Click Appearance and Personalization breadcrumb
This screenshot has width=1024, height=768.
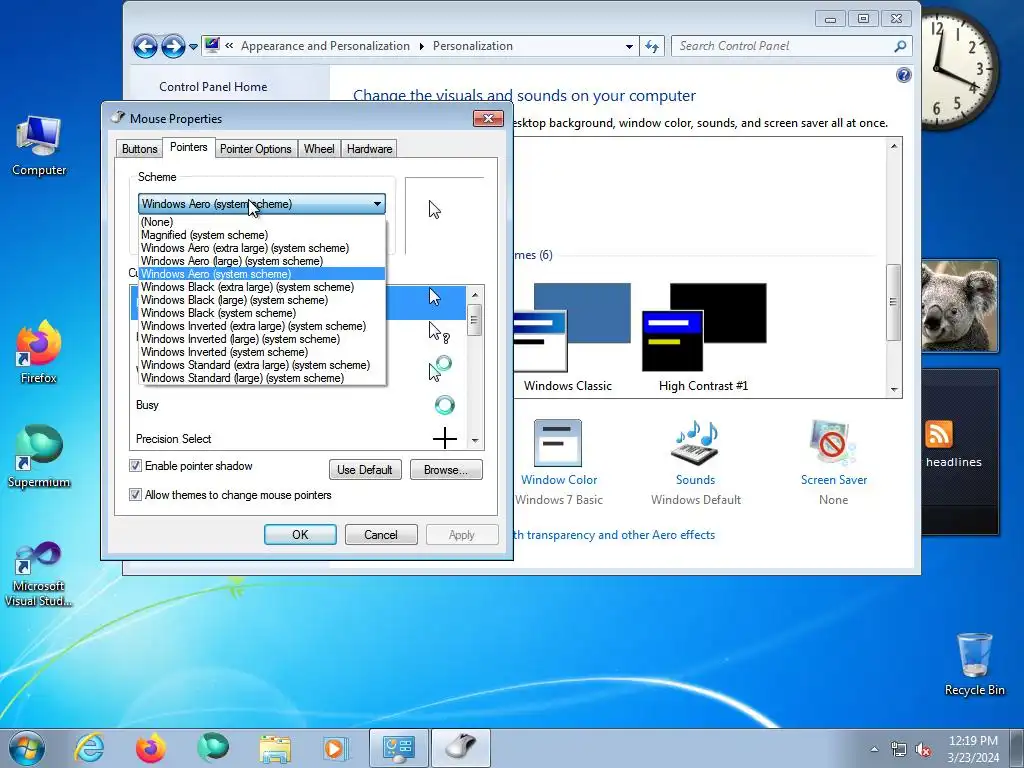pyautogui.click(x=325, y=46)
